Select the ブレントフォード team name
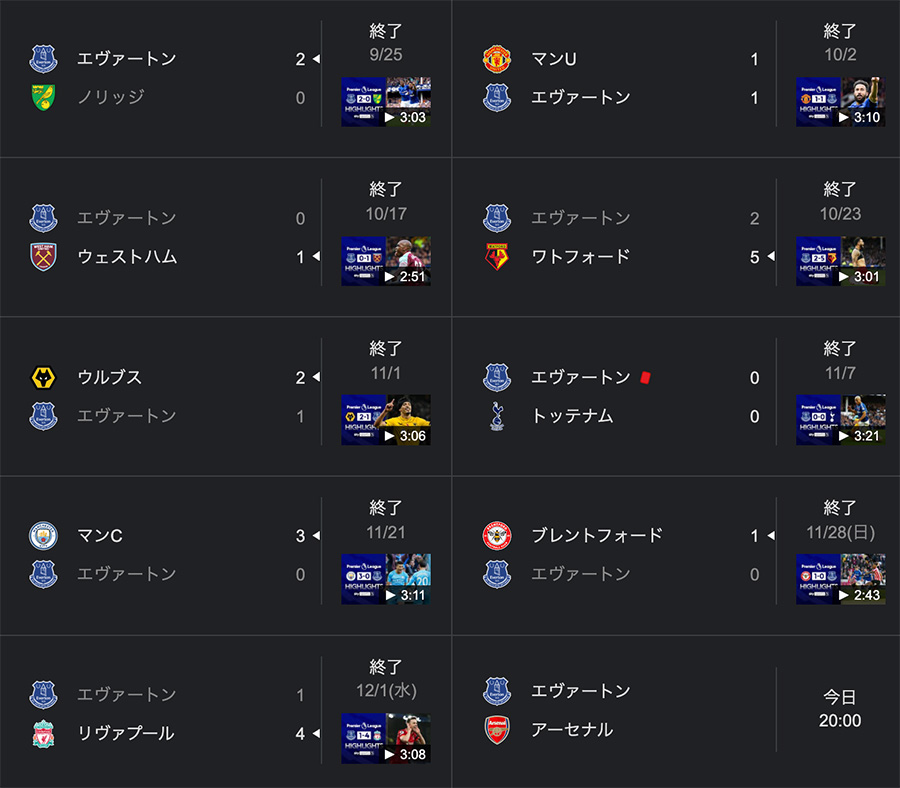The image size is (900, 788). pos(597,536)
